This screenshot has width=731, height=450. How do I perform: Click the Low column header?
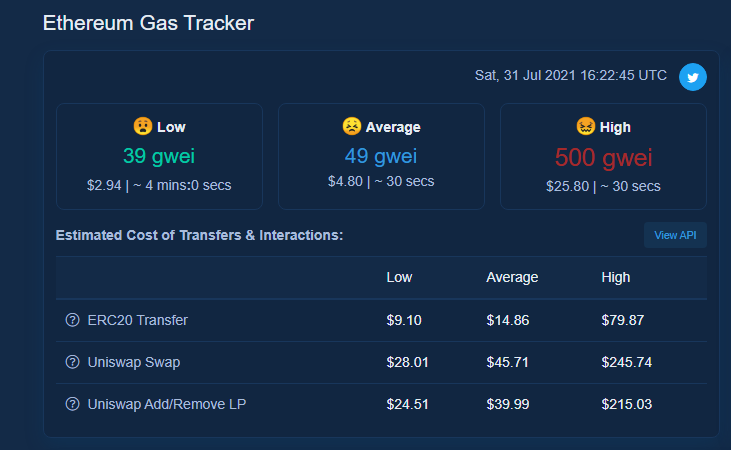[x=399, y=277]
